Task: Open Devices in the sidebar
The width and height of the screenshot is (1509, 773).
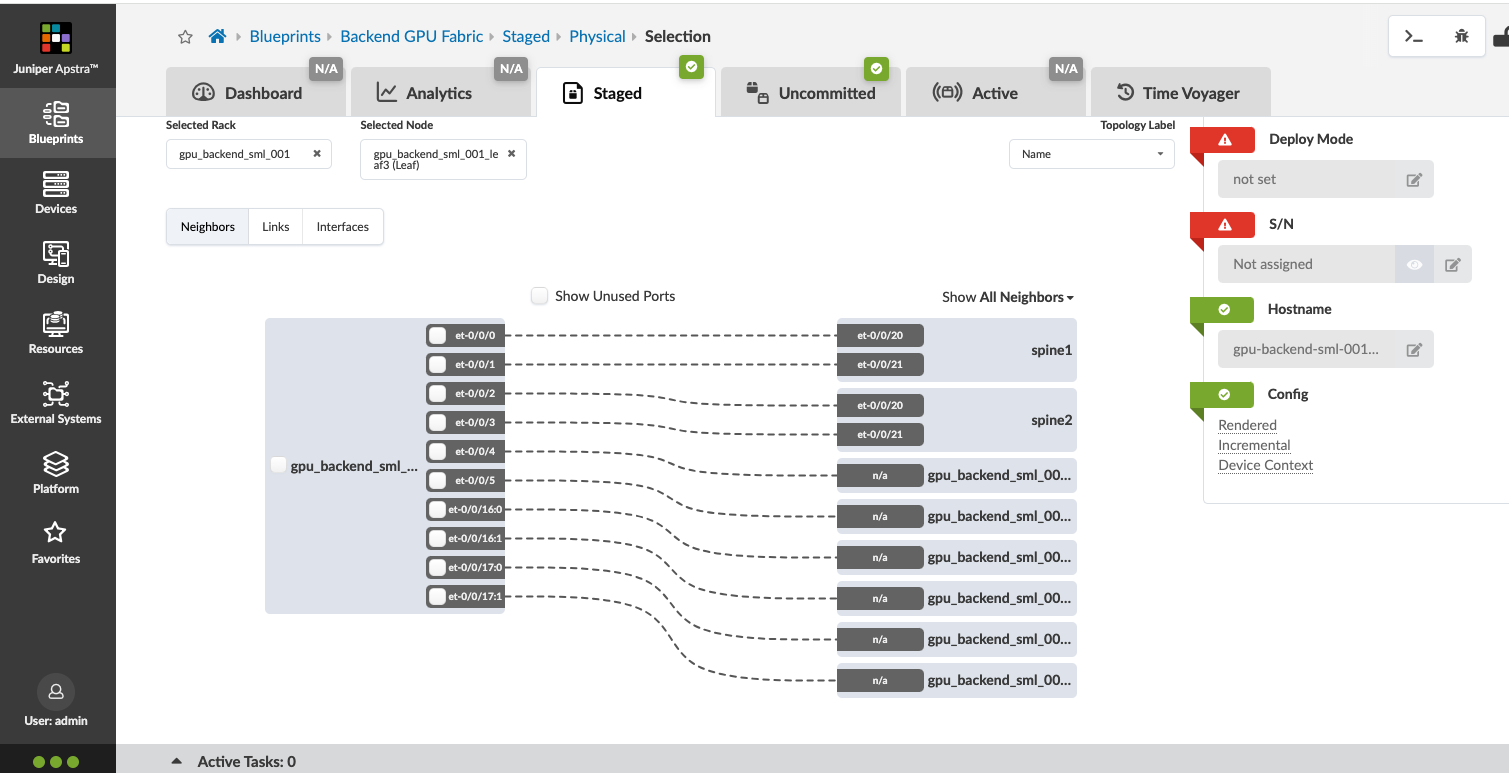Action: (56, 193)
